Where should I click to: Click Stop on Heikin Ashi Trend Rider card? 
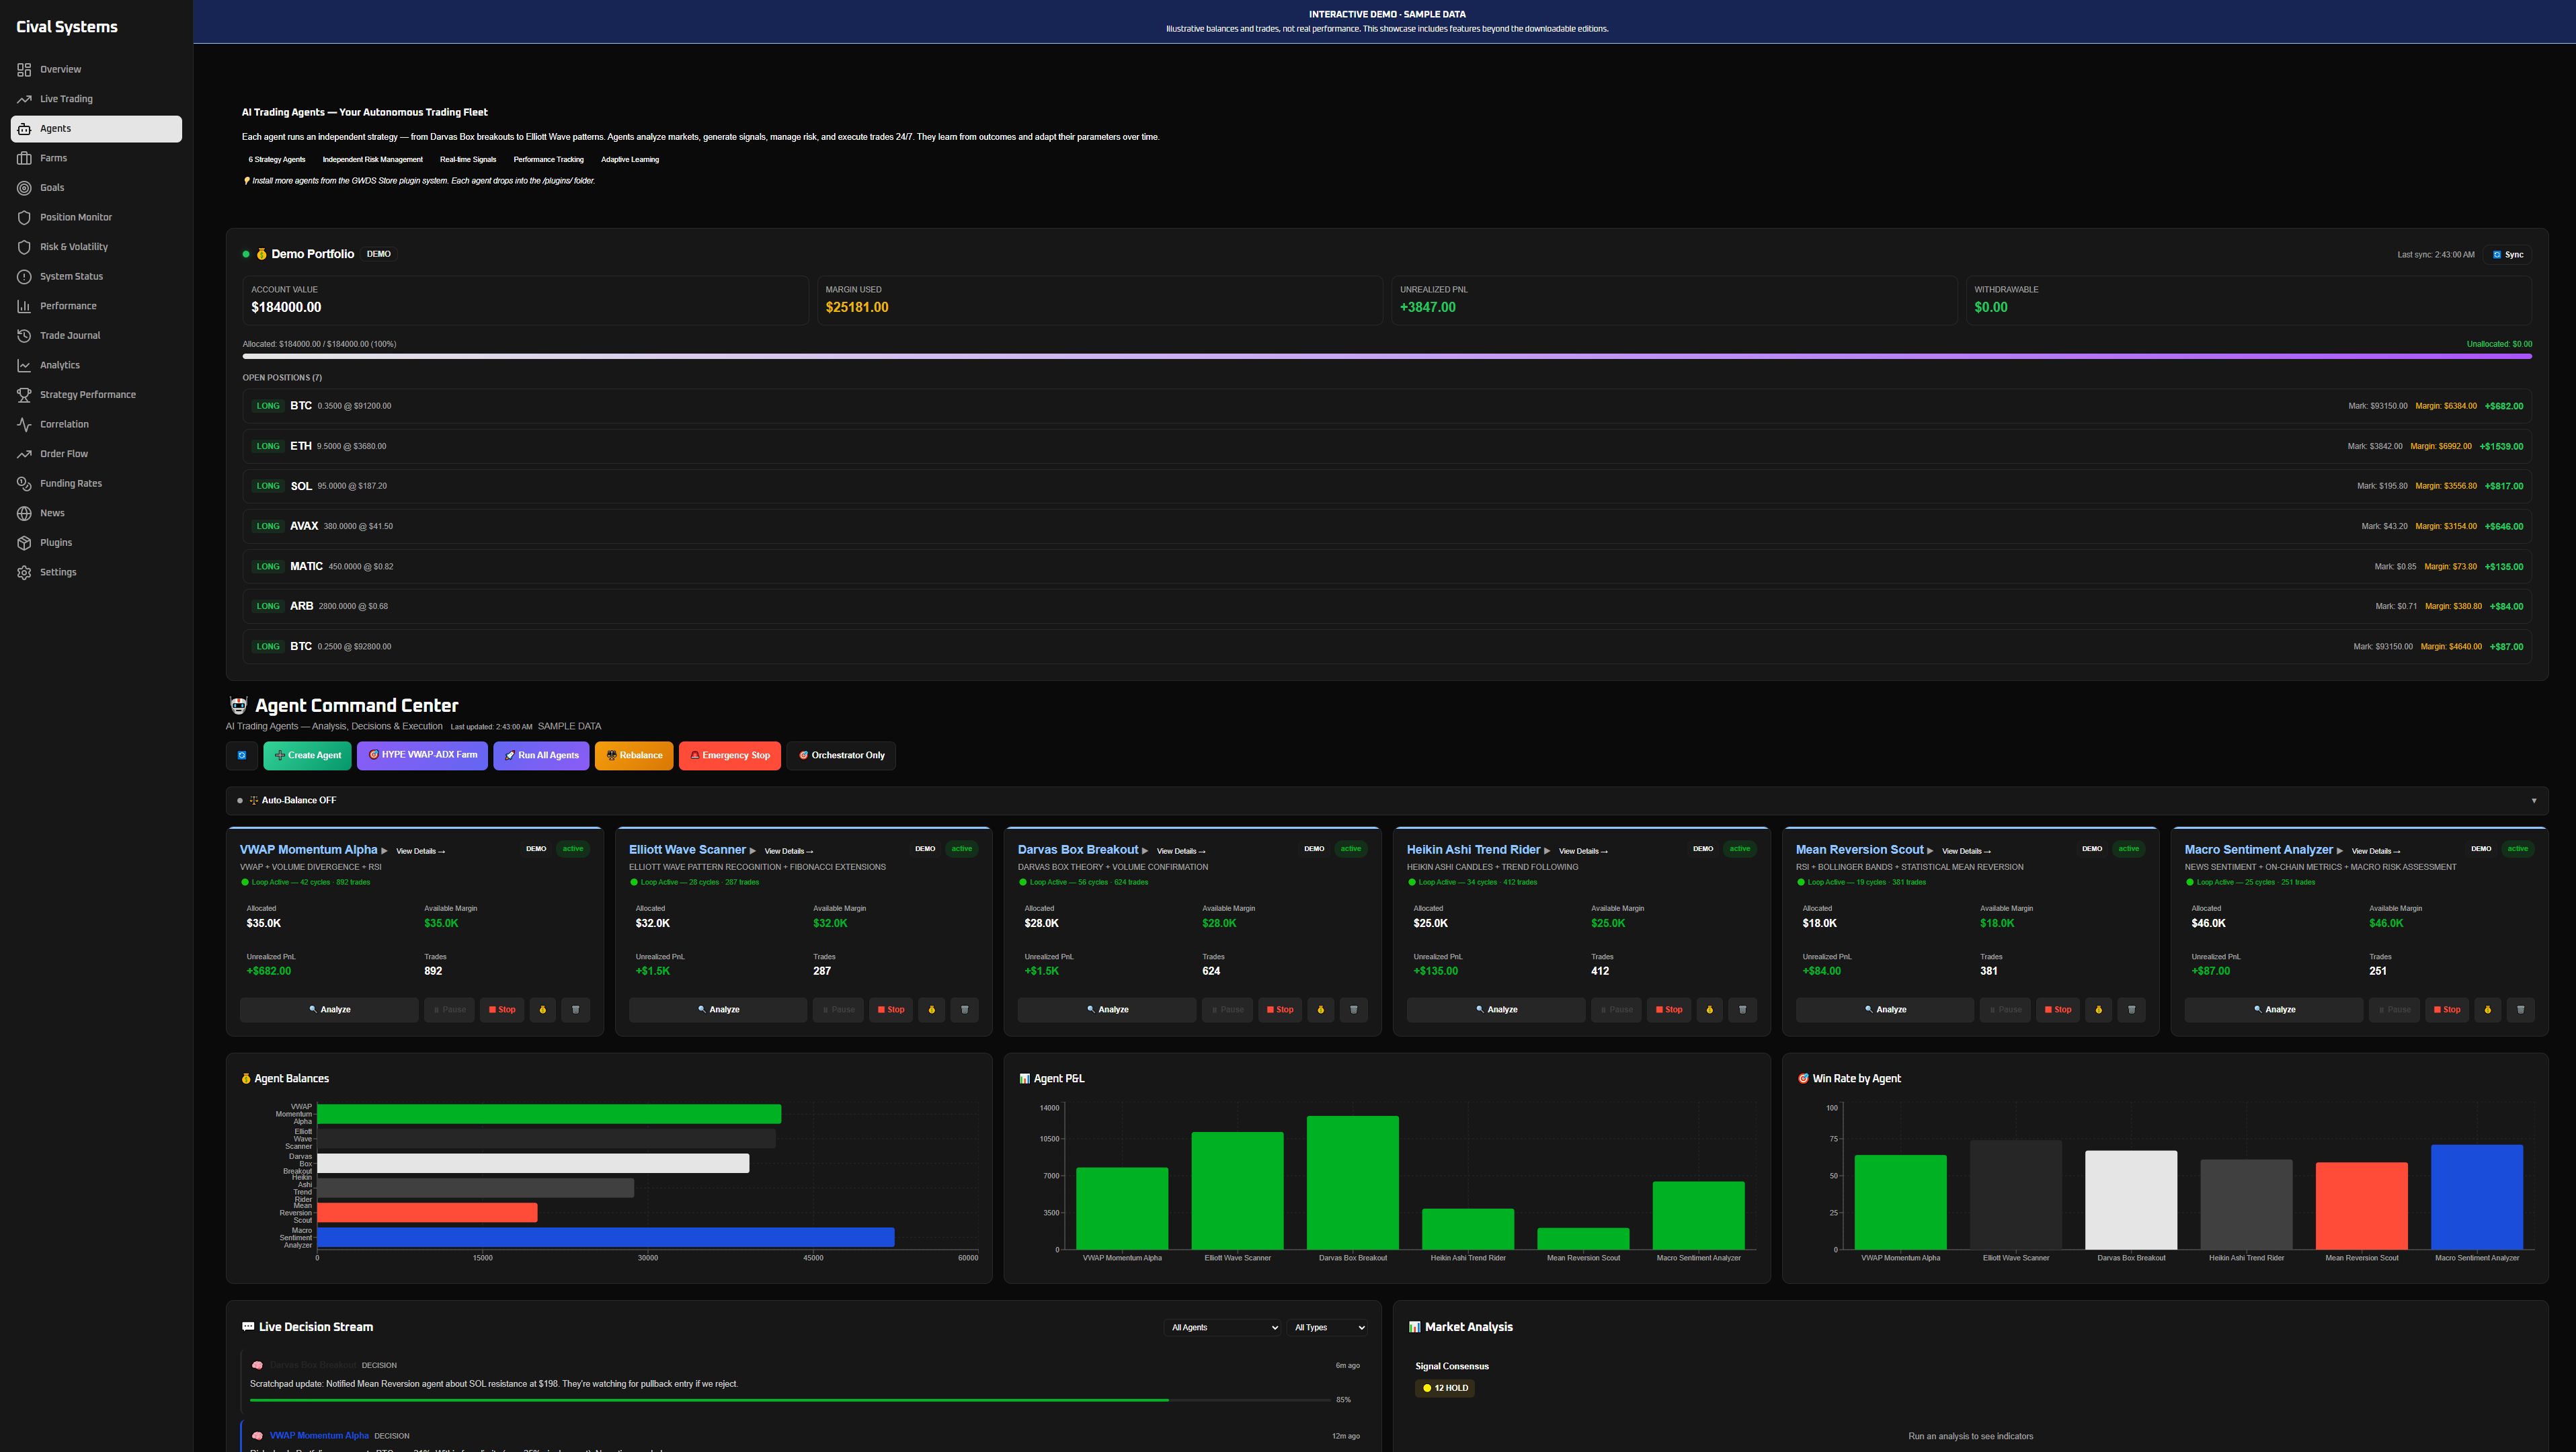point(1668,1010)
